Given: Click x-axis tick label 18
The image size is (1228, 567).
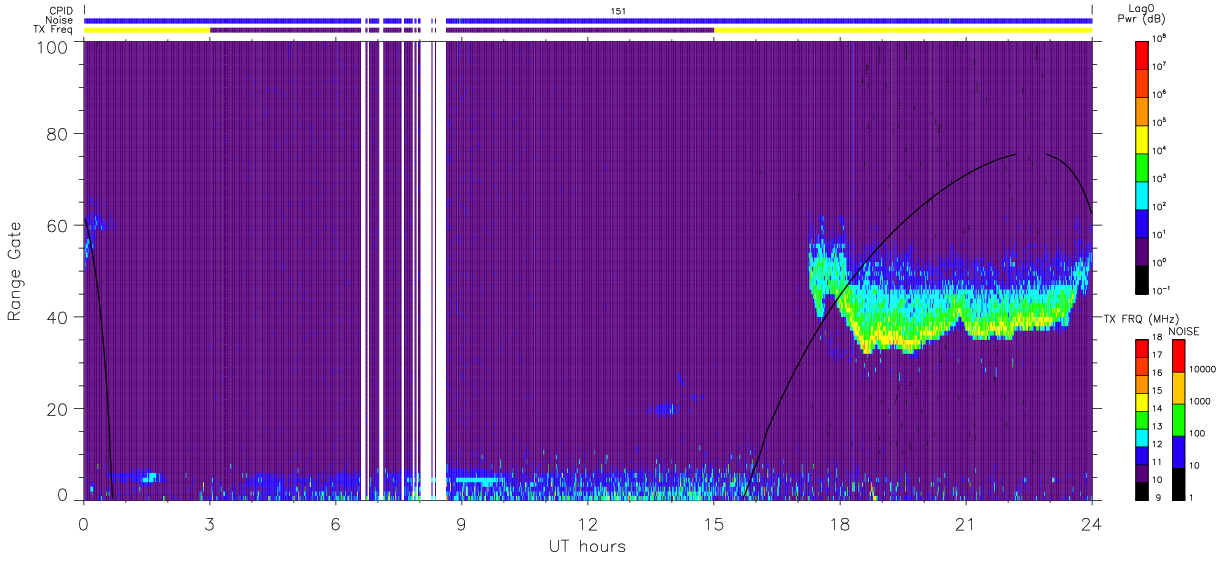Looking at the screenshot, I should coord(839,524).
